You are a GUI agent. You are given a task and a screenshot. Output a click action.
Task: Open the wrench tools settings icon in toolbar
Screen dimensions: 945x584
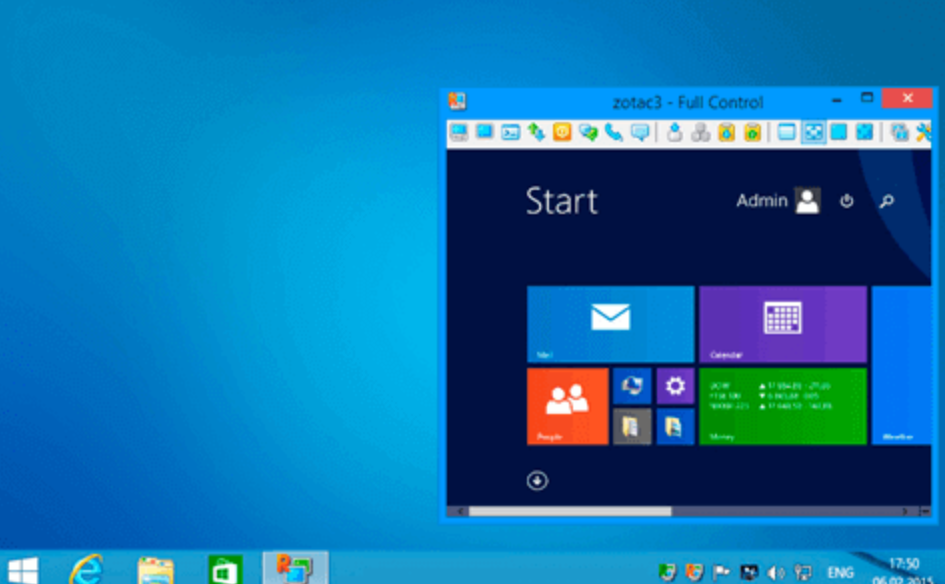click(x=923, y=132)
